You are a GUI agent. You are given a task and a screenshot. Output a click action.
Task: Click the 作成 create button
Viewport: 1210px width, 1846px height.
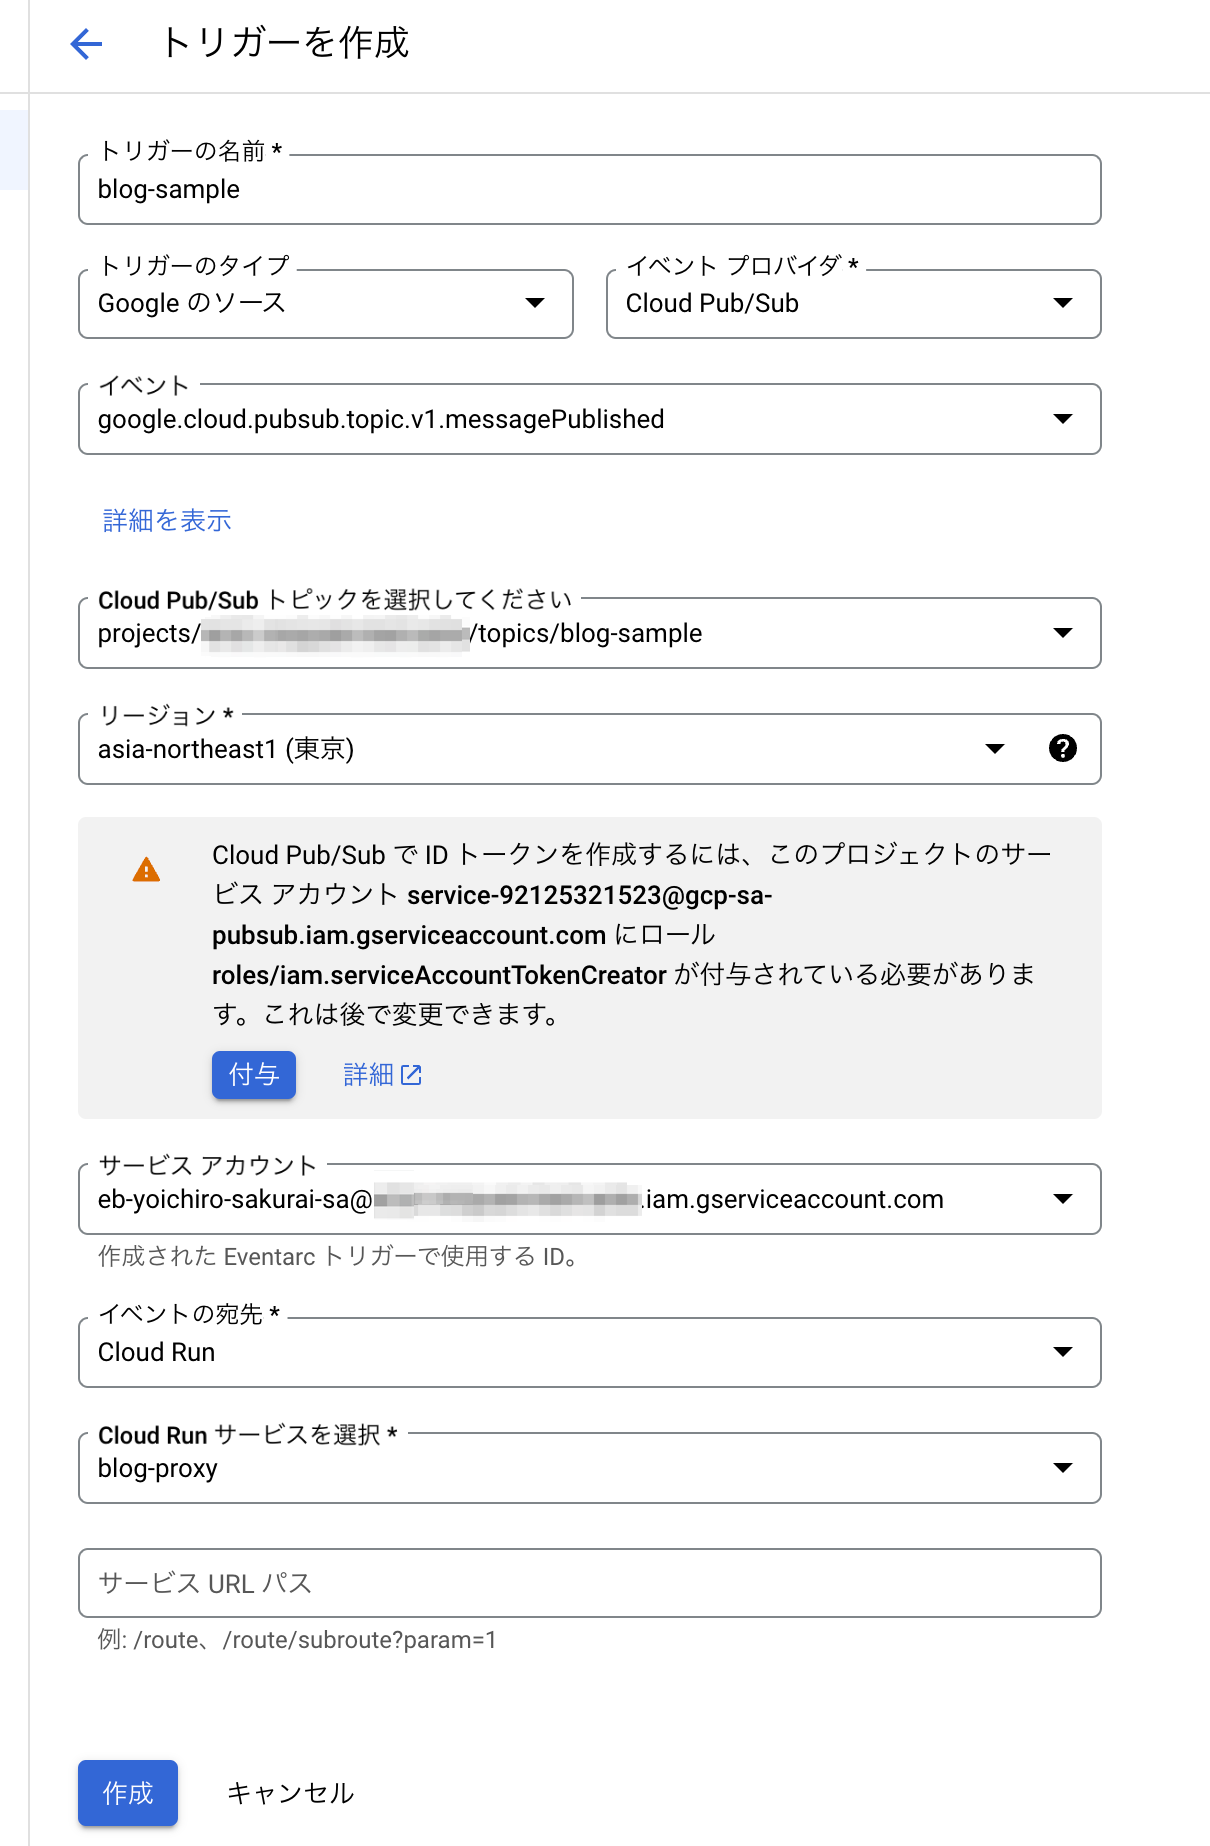point(128,1793)
